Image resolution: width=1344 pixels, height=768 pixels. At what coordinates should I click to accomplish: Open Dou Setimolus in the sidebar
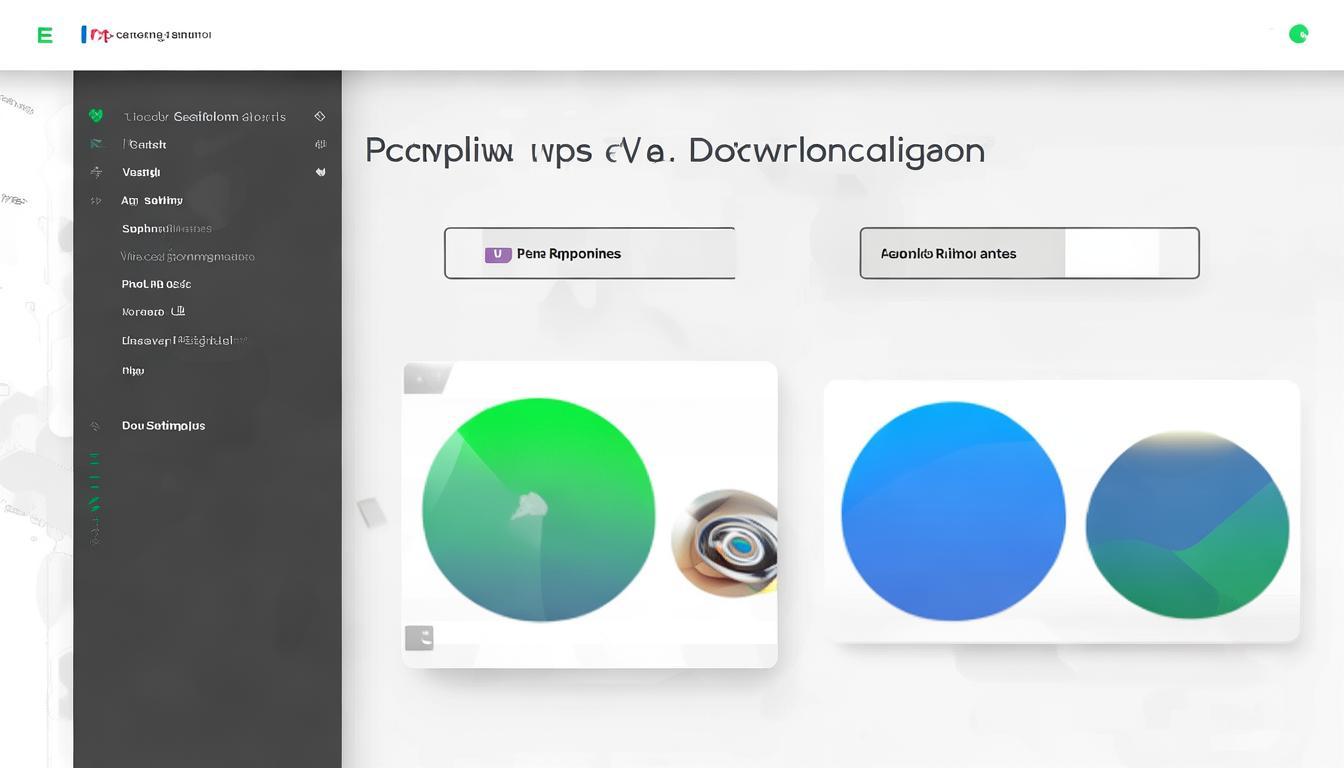point(163,426)
